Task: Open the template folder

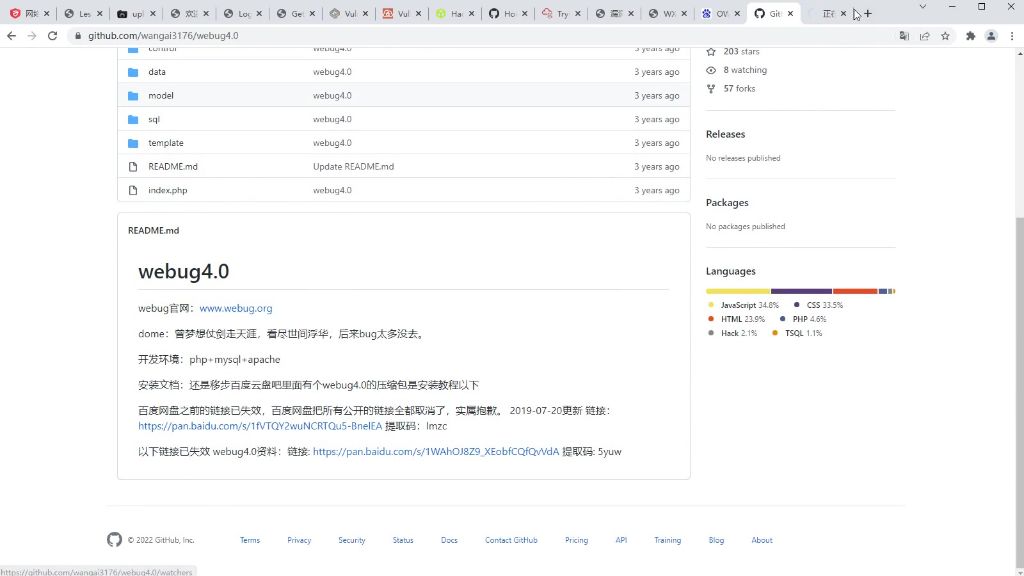Action: pos(166,143)
